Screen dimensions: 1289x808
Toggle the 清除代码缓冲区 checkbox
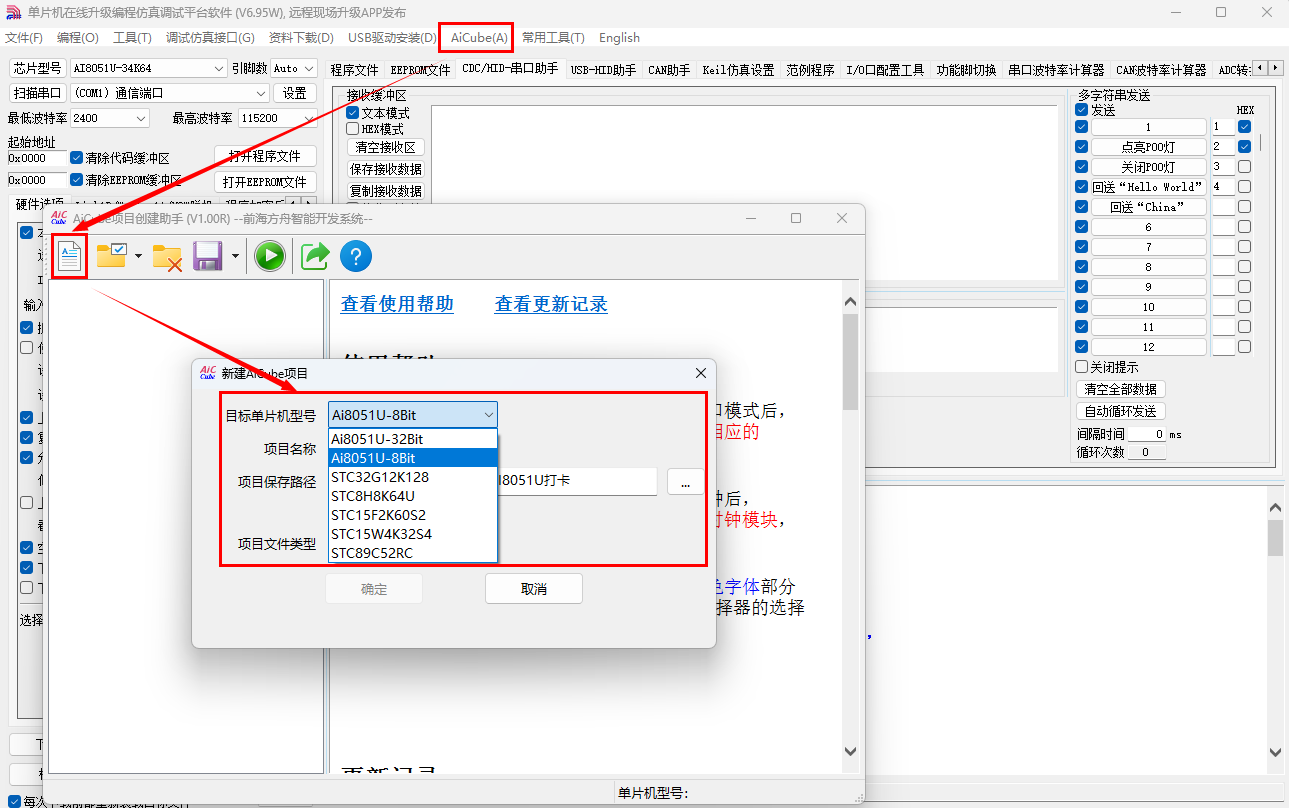tap(77, 158)
